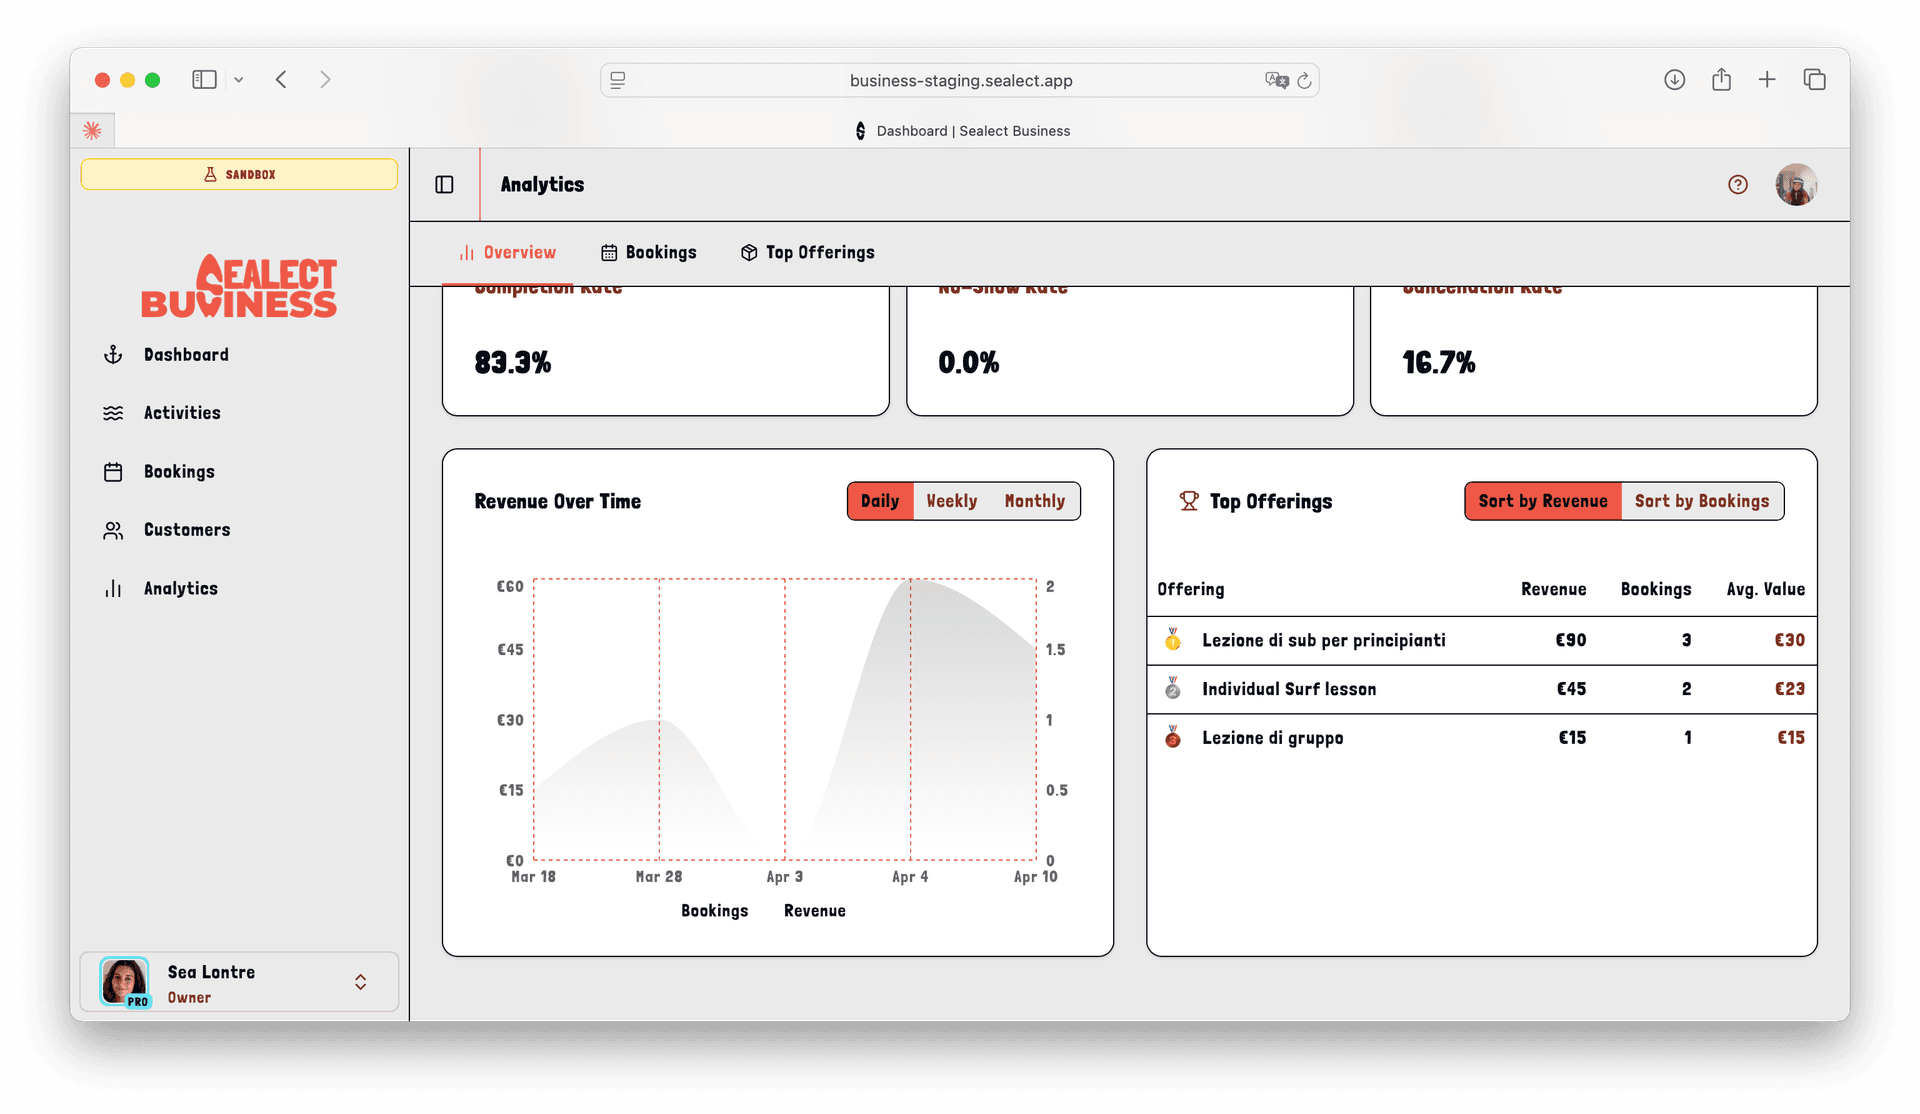Open the Top Offerings tab
The image size is (1920, 1114).
pyautogui.click(x=807, y=252)
